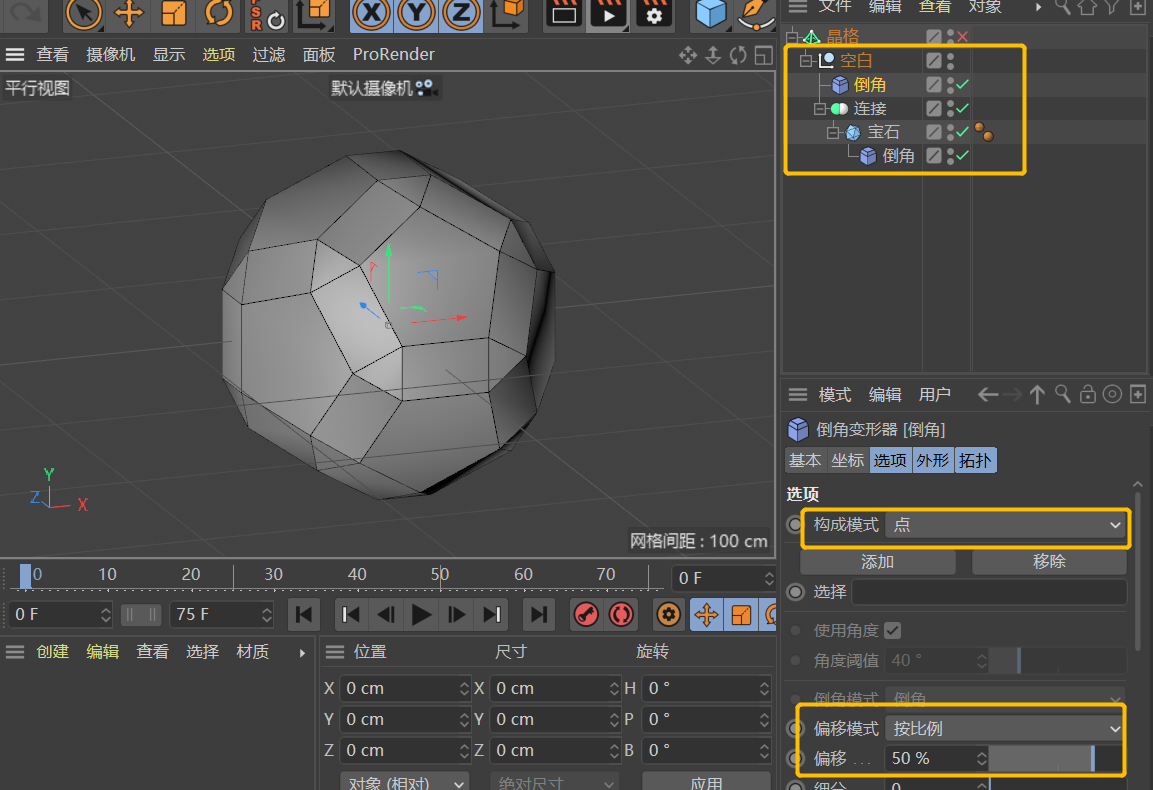This screenshot has height=790, width=1153.
Task: Activate the Move tool in top toolbar
Action: pos(129,13)
